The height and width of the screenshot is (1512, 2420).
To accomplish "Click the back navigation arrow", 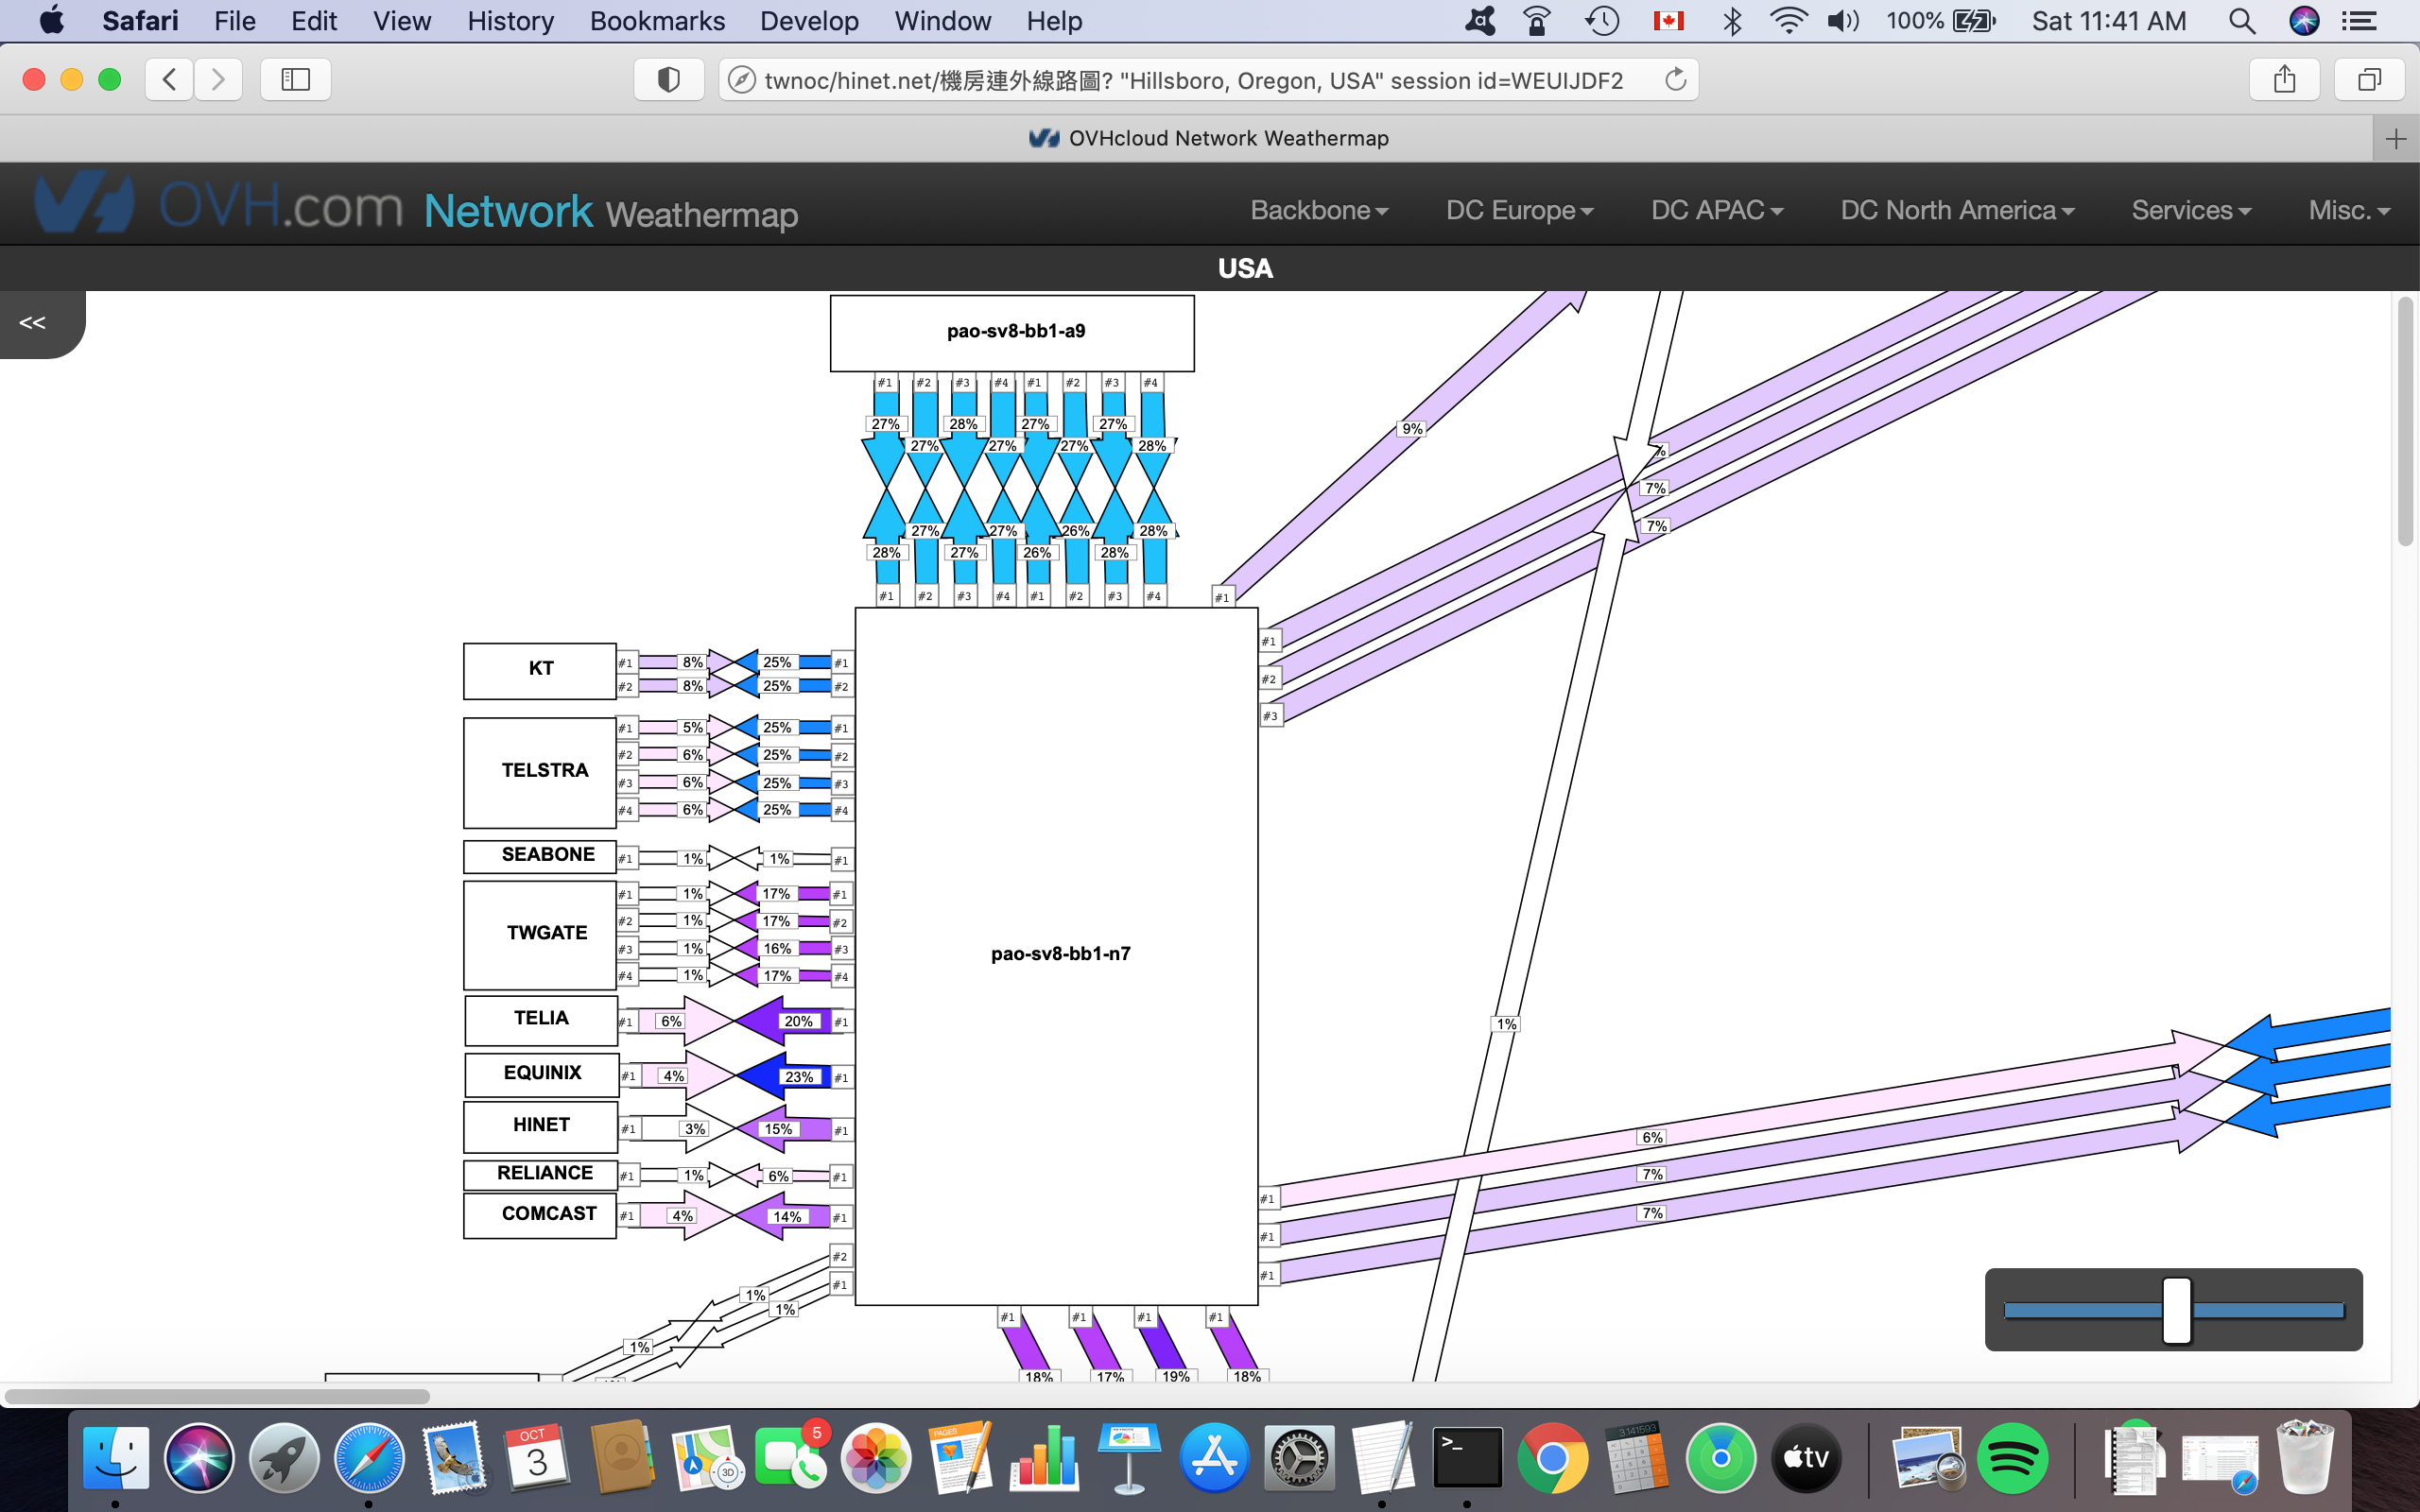I will tap(170, 80).
